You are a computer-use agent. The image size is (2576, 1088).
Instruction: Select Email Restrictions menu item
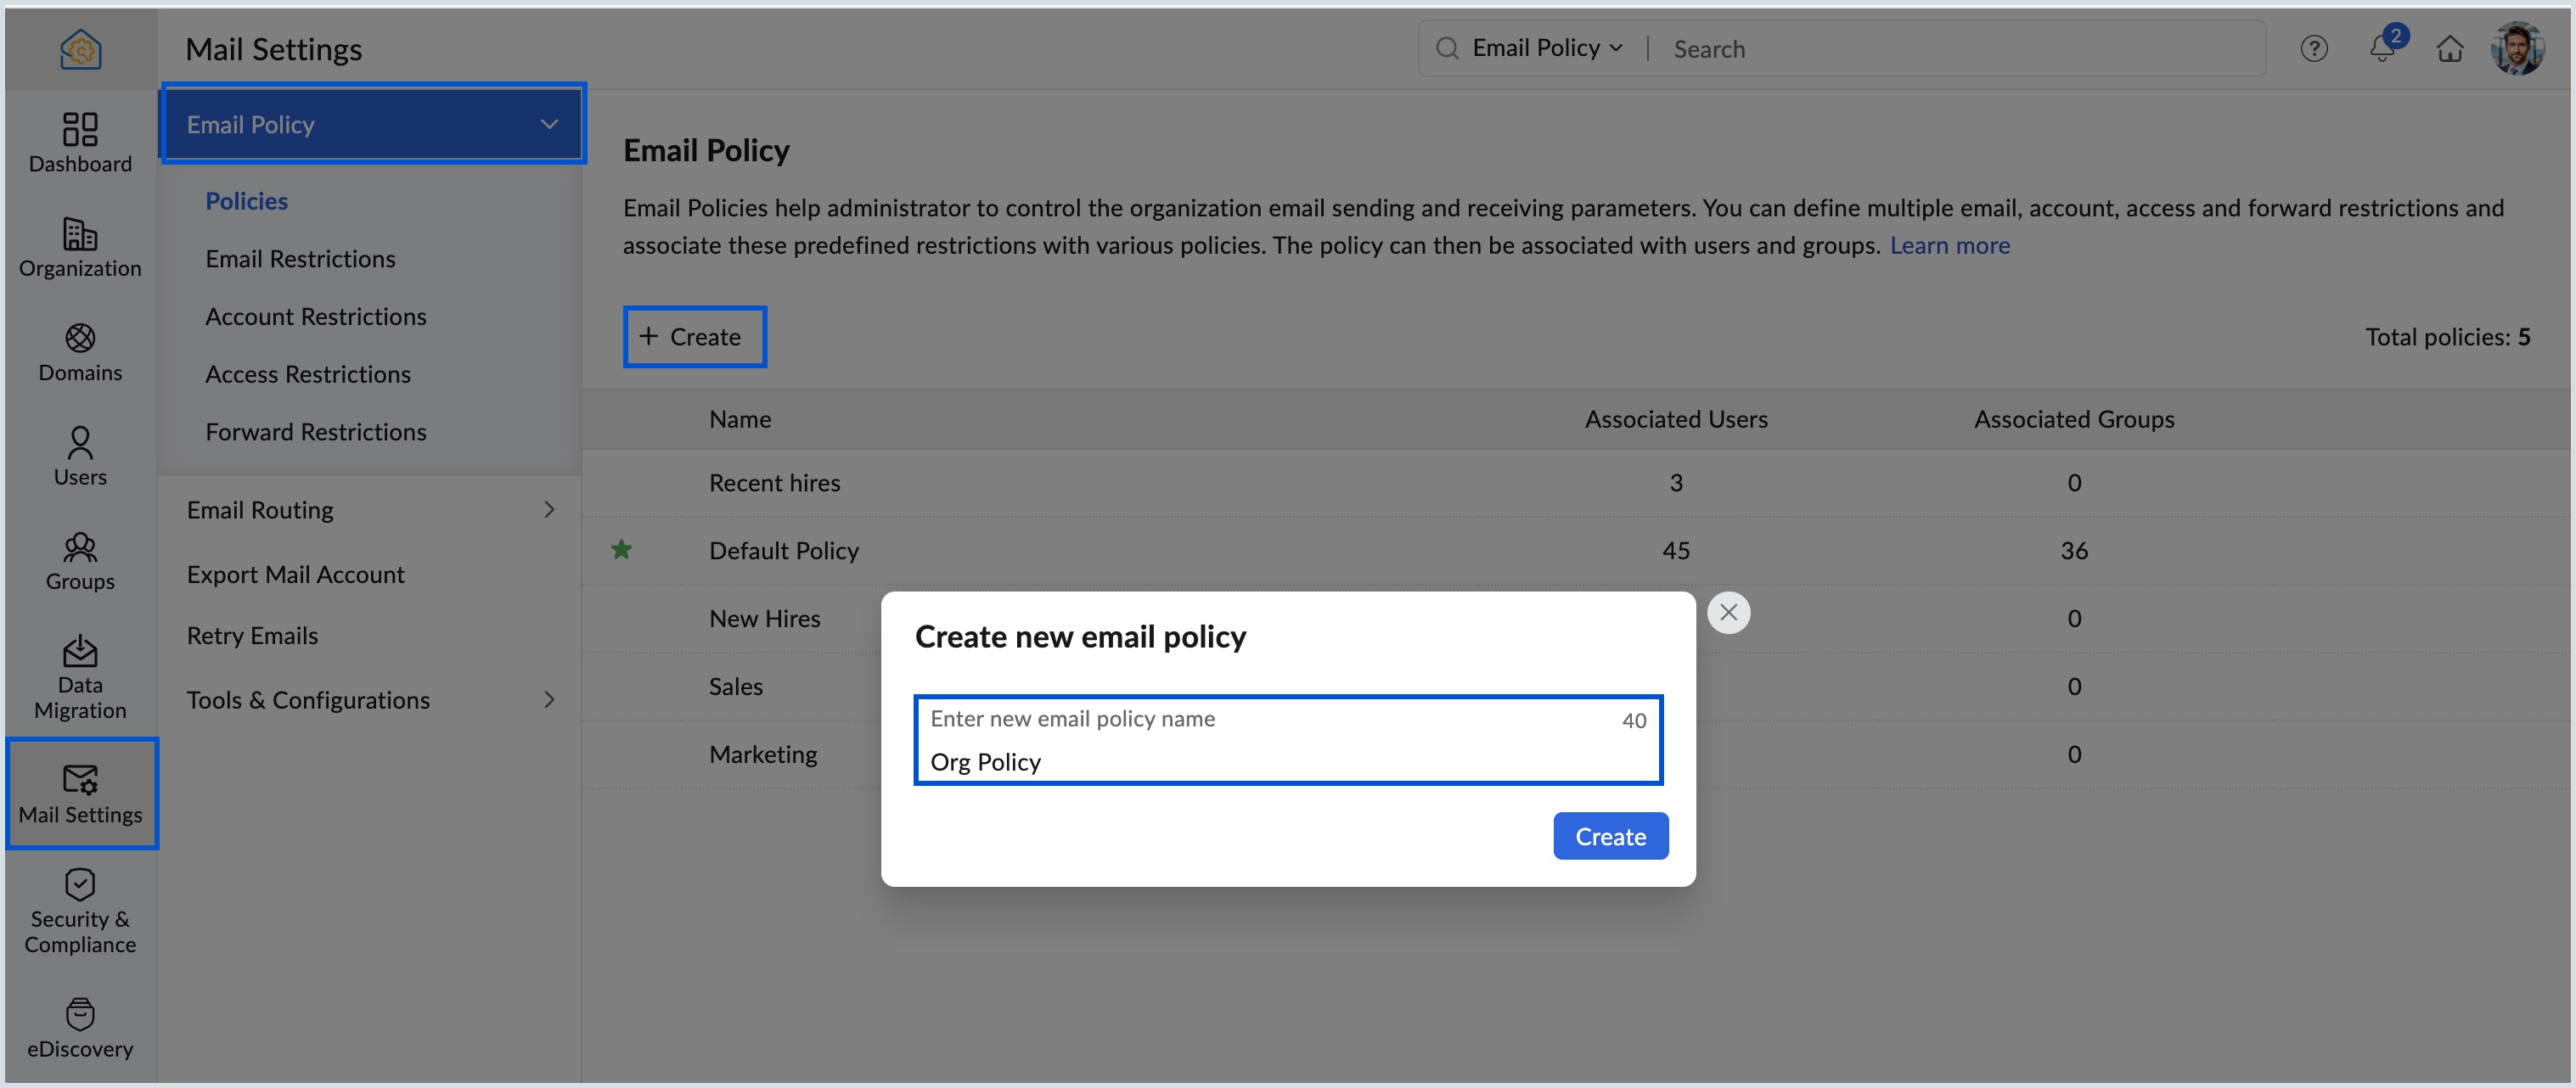click(x=300, y=259)
